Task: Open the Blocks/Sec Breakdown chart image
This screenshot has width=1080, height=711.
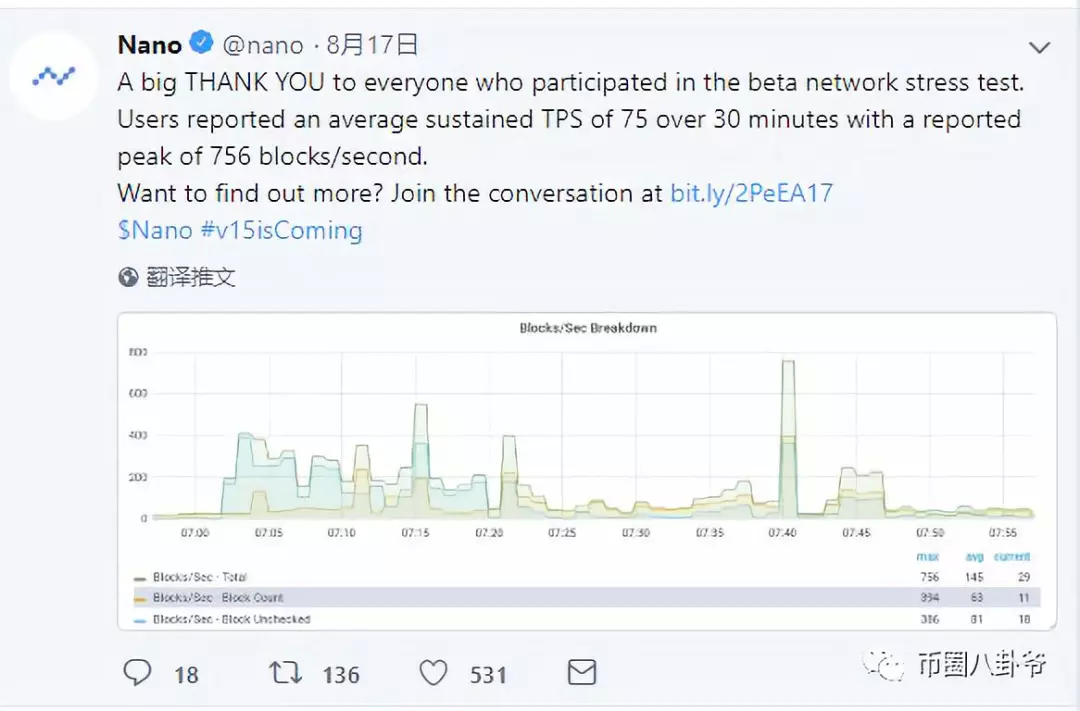Action: pos(587,471)
